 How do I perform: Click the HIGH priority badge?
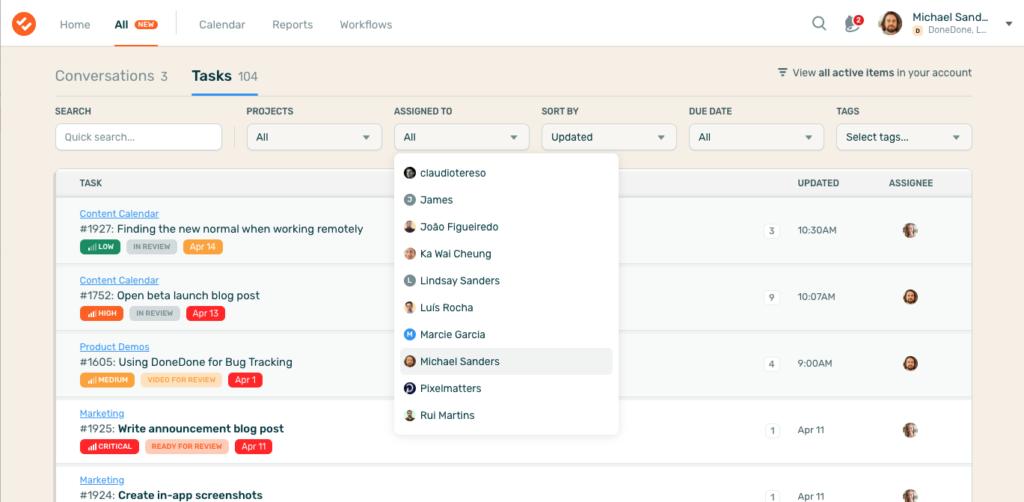102,313
